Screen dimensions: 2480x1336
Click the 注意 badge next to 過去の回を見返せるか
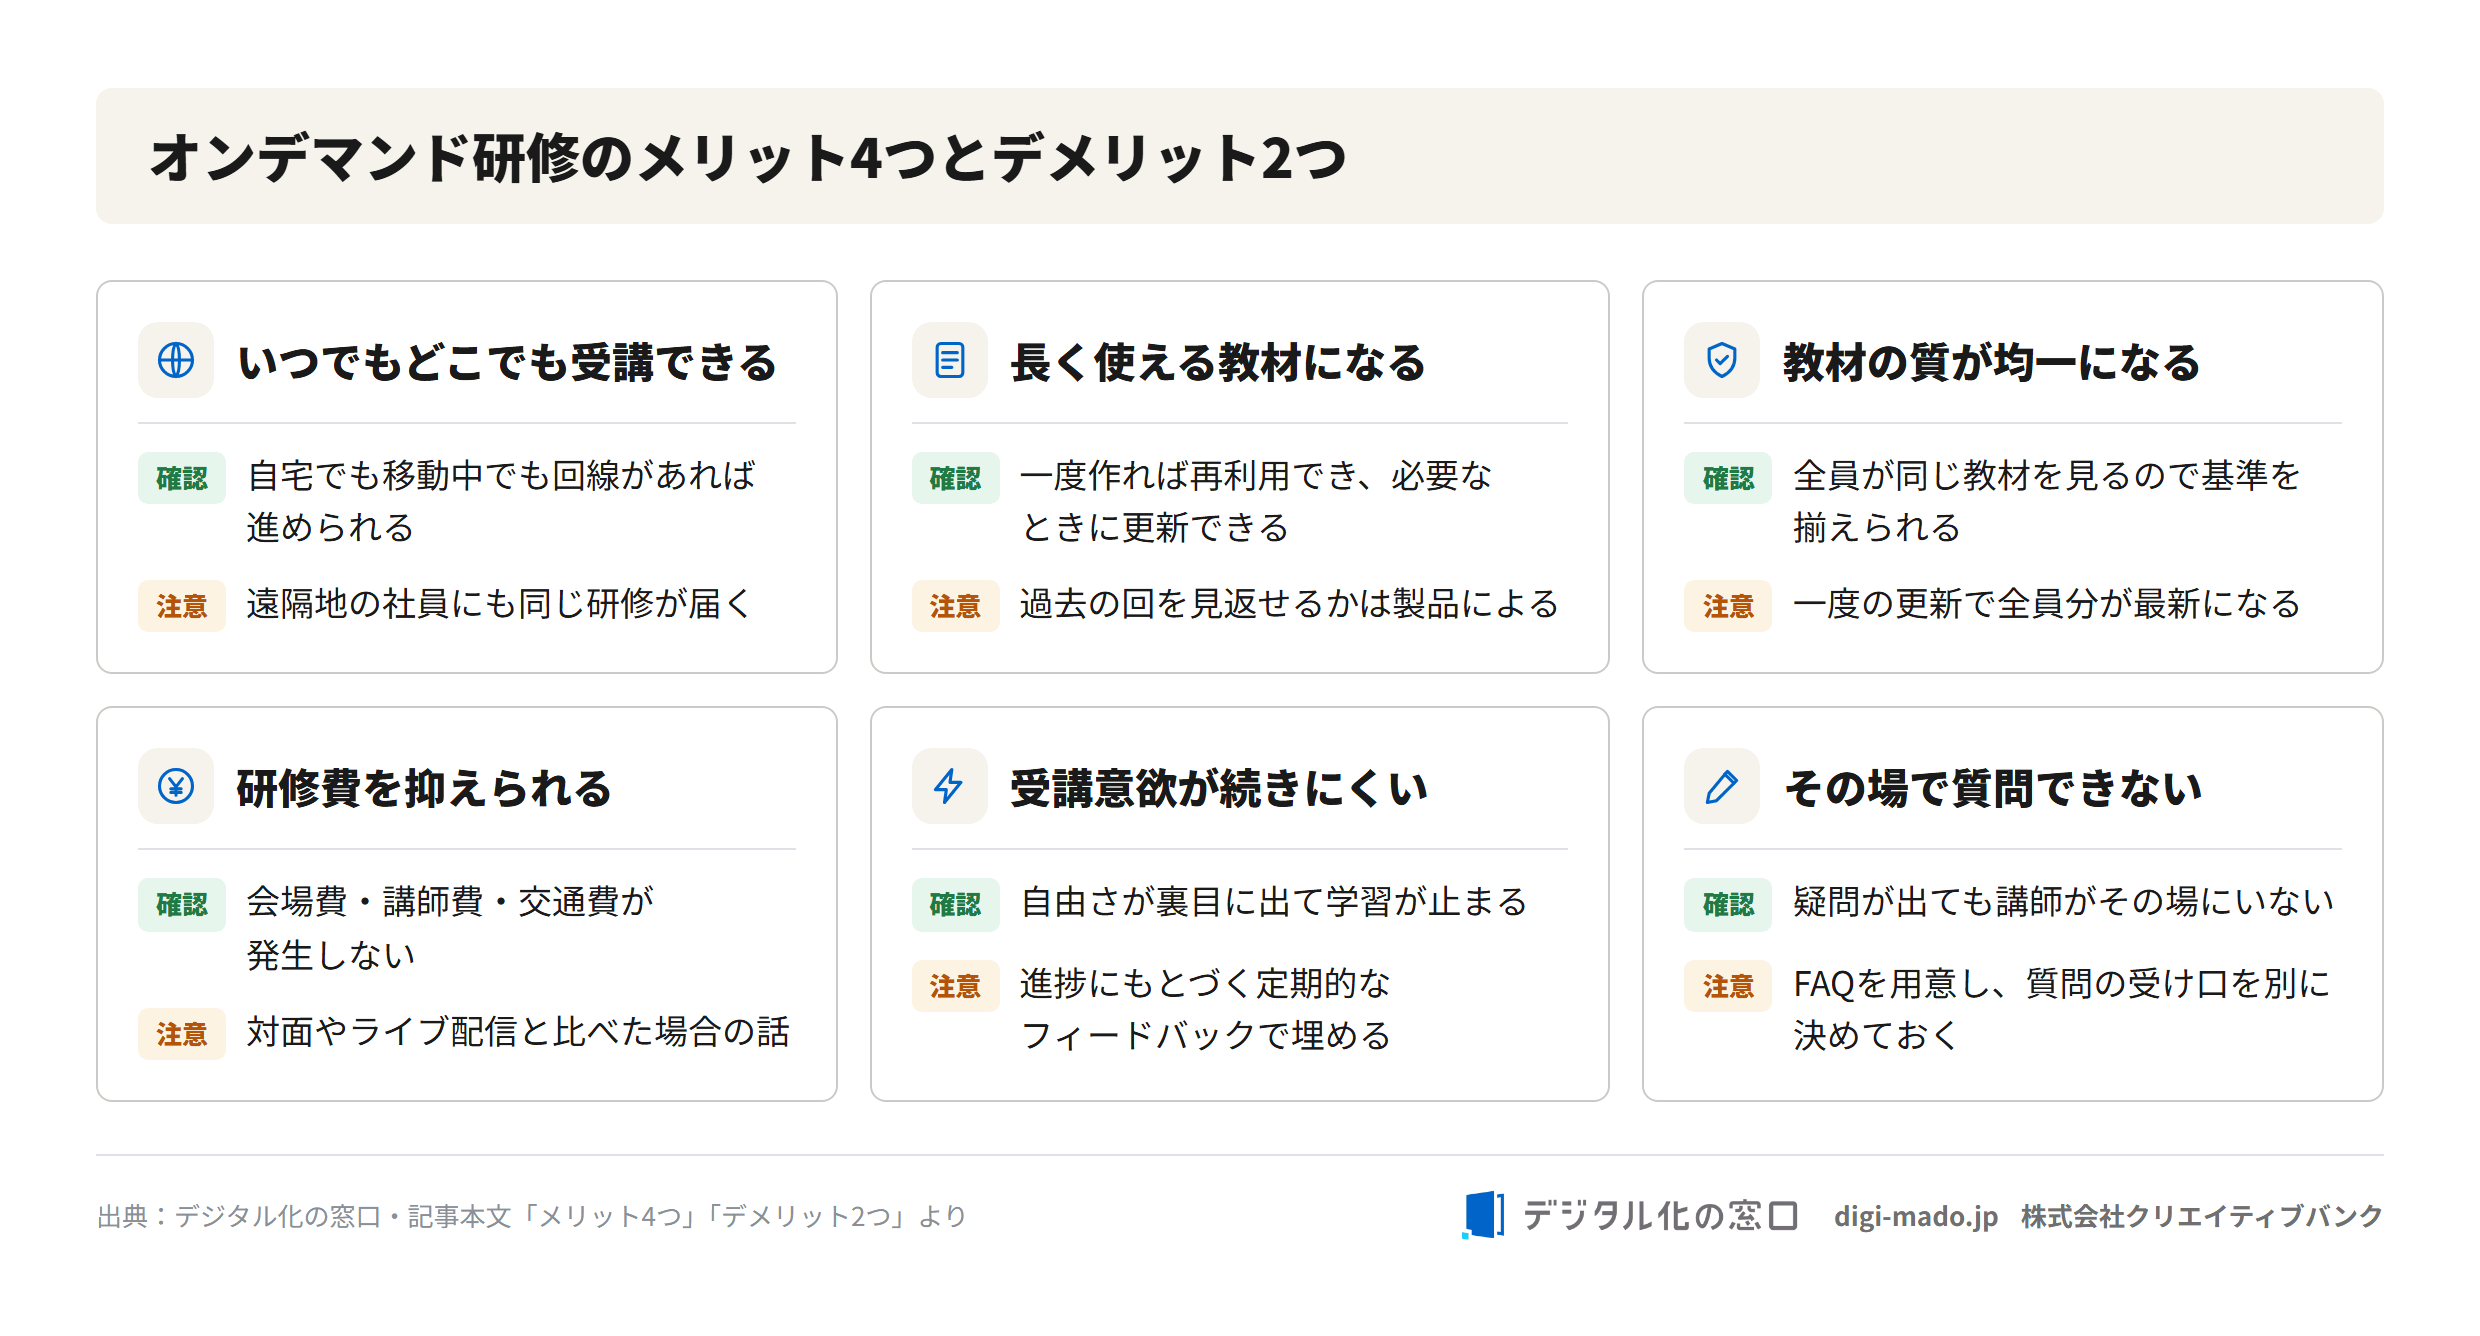[955, 606]
